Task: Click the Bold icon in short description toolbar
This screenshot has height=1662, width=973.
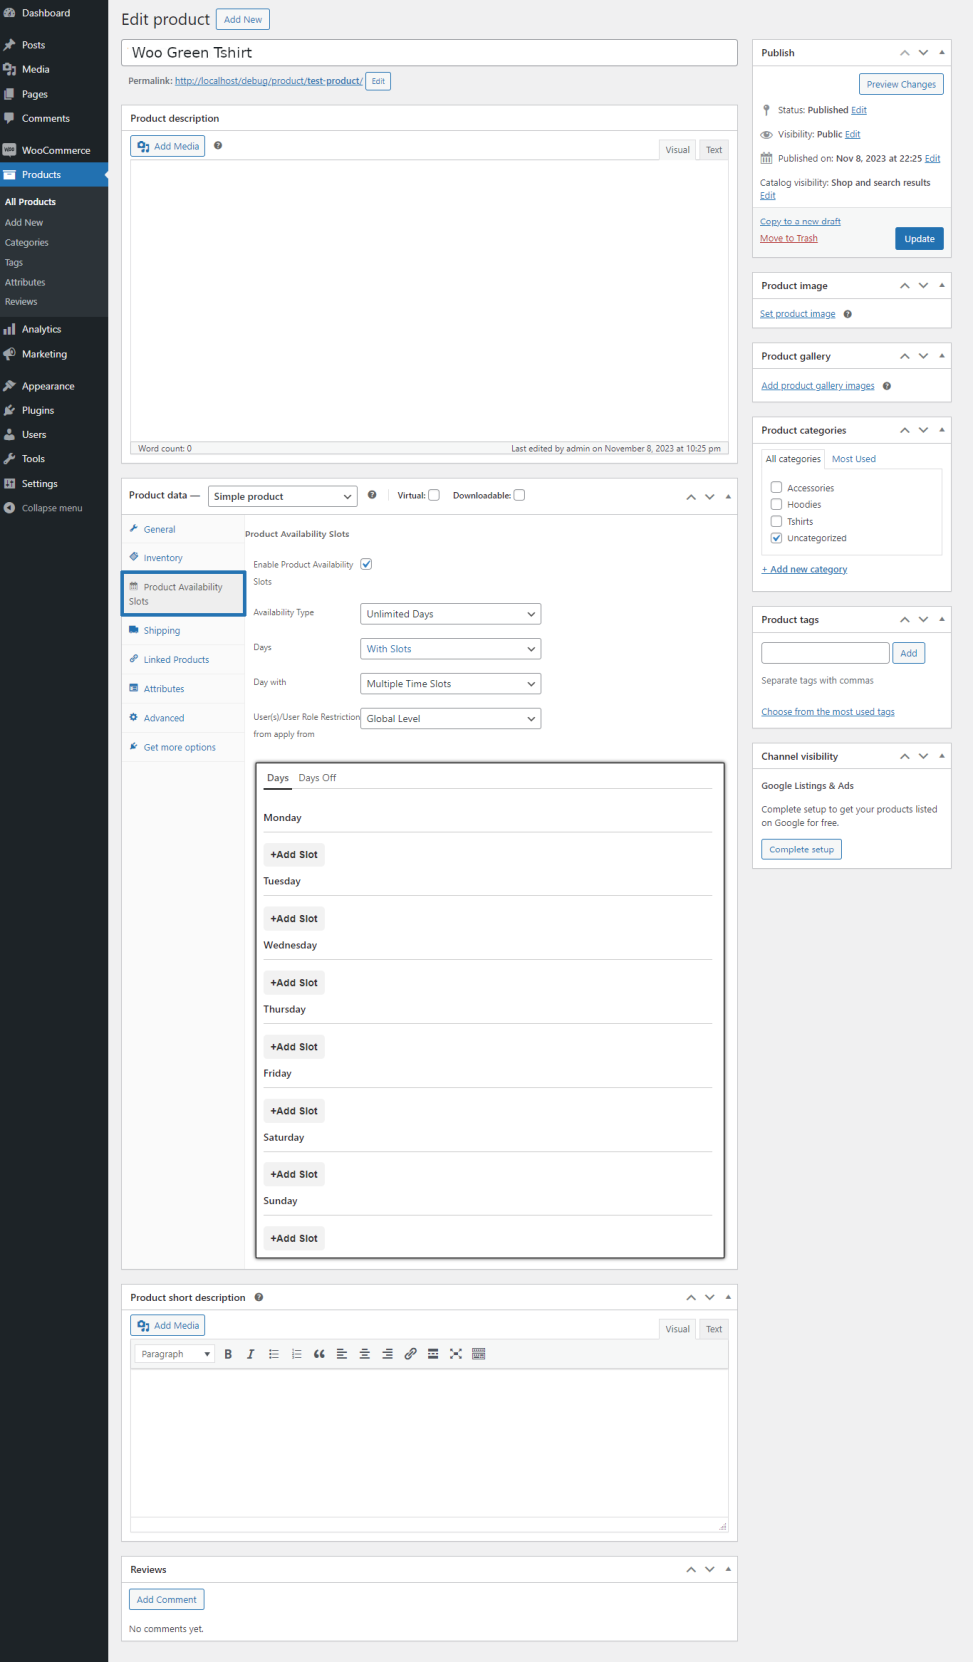Action: pos(228,1354)
